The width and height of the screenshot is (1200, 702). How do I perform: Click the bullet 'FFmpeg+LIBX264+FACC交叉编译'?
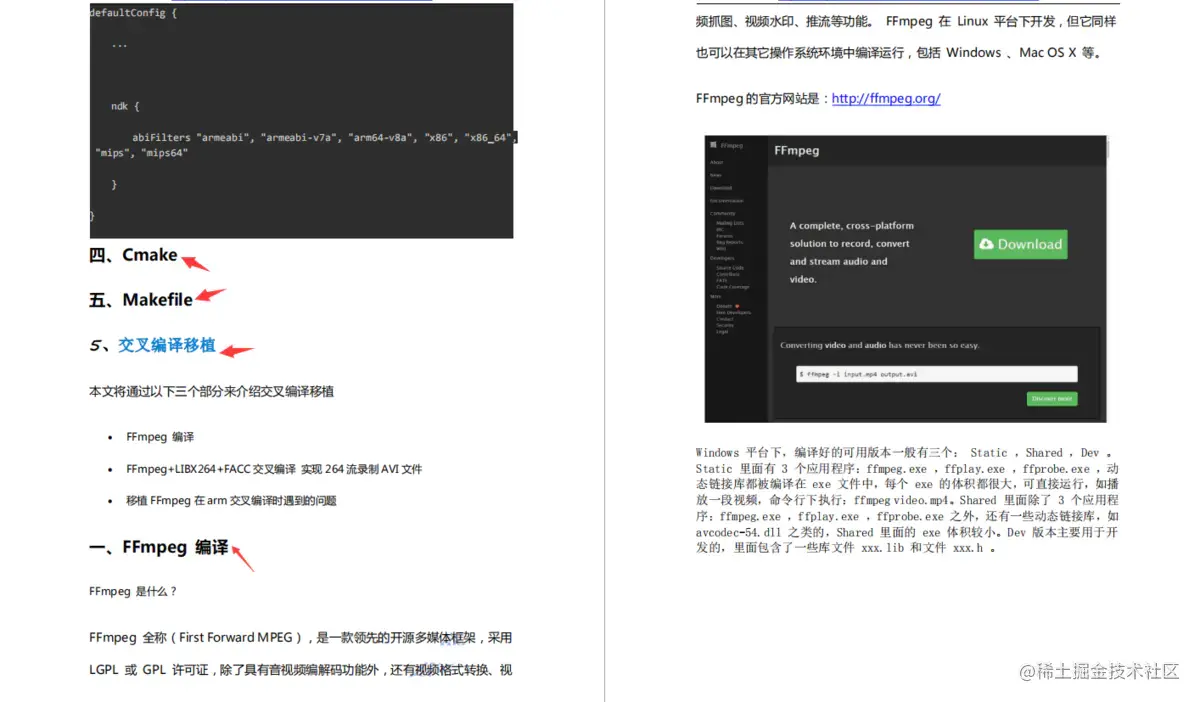click(x=274, y=469)
